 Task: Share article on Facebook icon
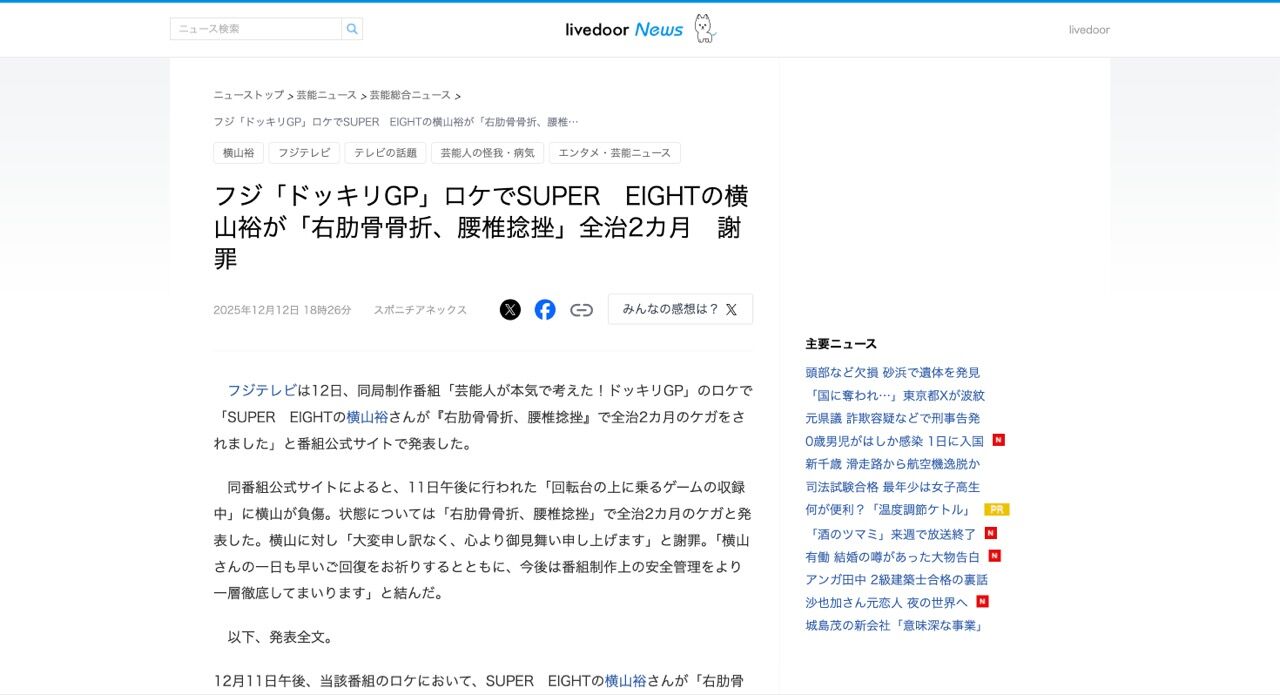(545, 310)
